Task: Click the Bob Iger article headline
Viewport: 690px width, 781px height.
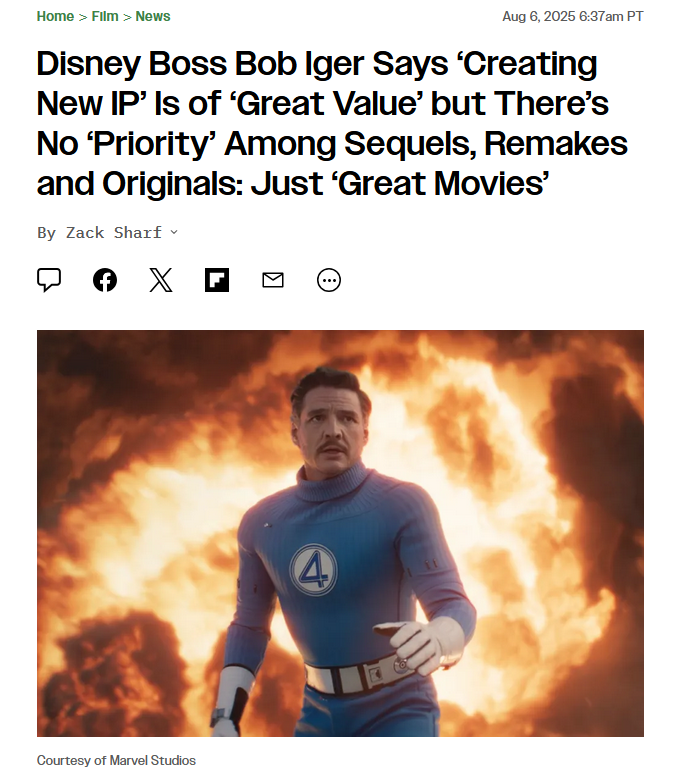Action: 332,124
